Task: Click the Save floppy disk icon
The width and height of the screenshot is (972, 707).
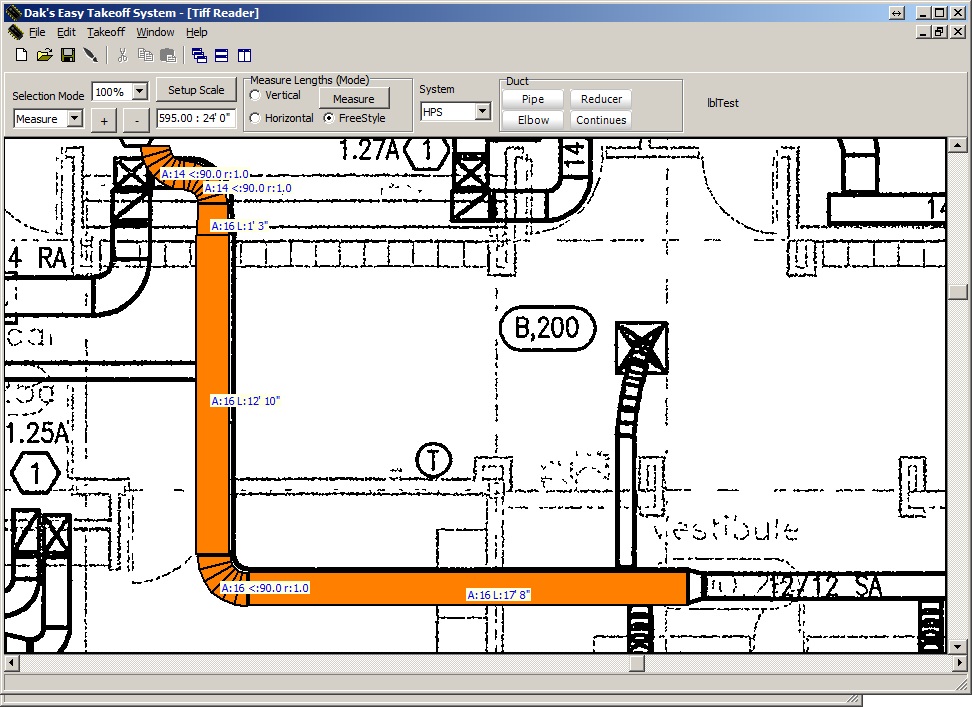Action: tap(68, 55)
